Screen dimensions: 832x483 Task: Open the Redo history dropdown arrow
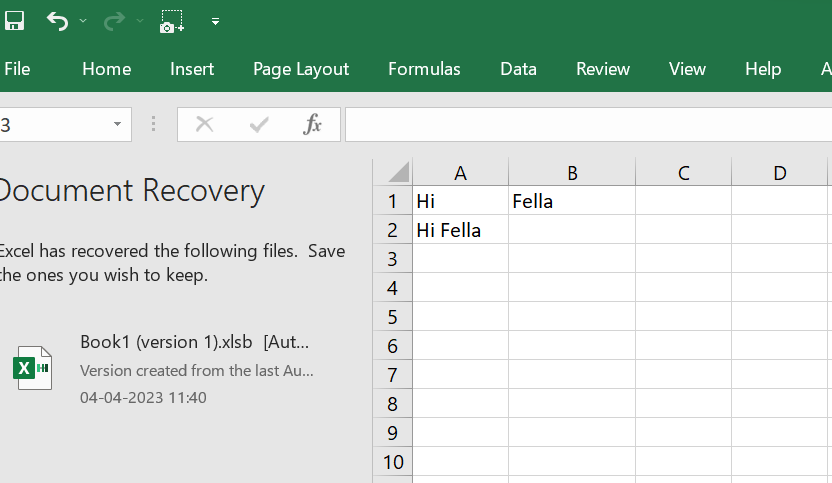(140, 21)
